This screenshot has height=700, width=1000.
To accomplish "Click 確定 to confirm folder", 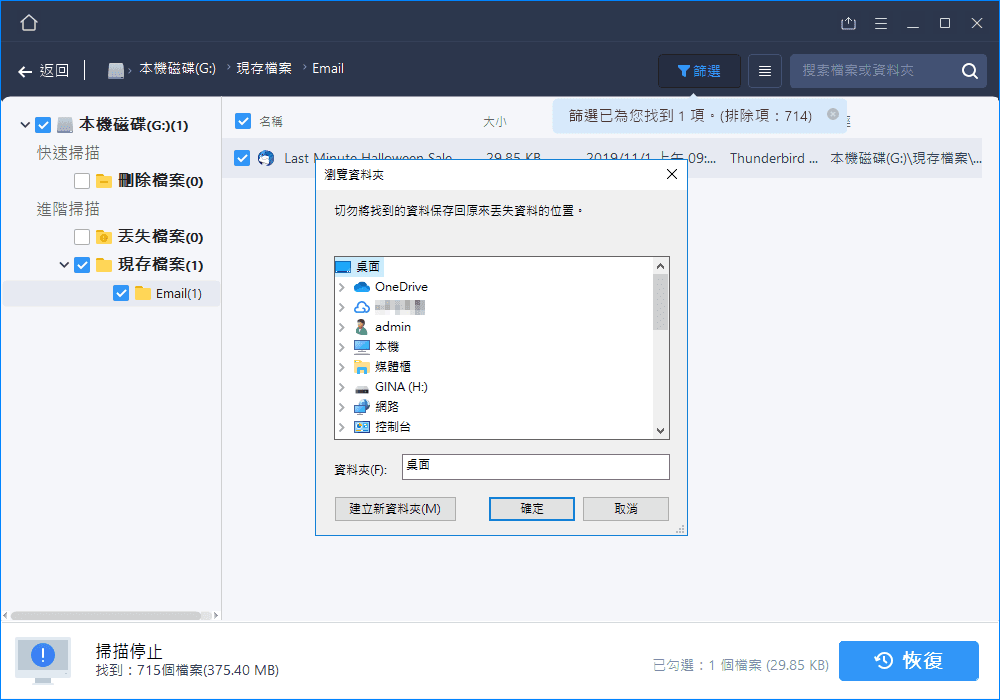I will (x=531, y=508).
